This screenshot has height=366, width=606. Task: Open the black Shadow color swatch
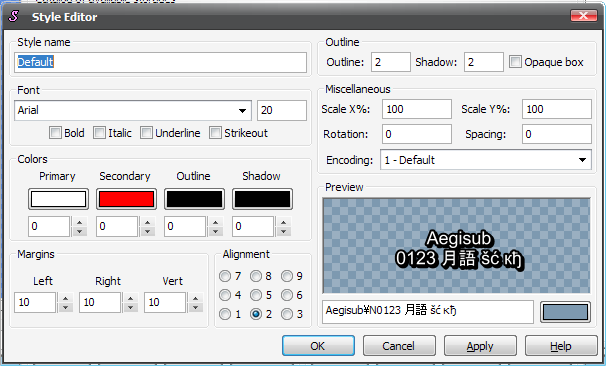click(x=262, y=199)
